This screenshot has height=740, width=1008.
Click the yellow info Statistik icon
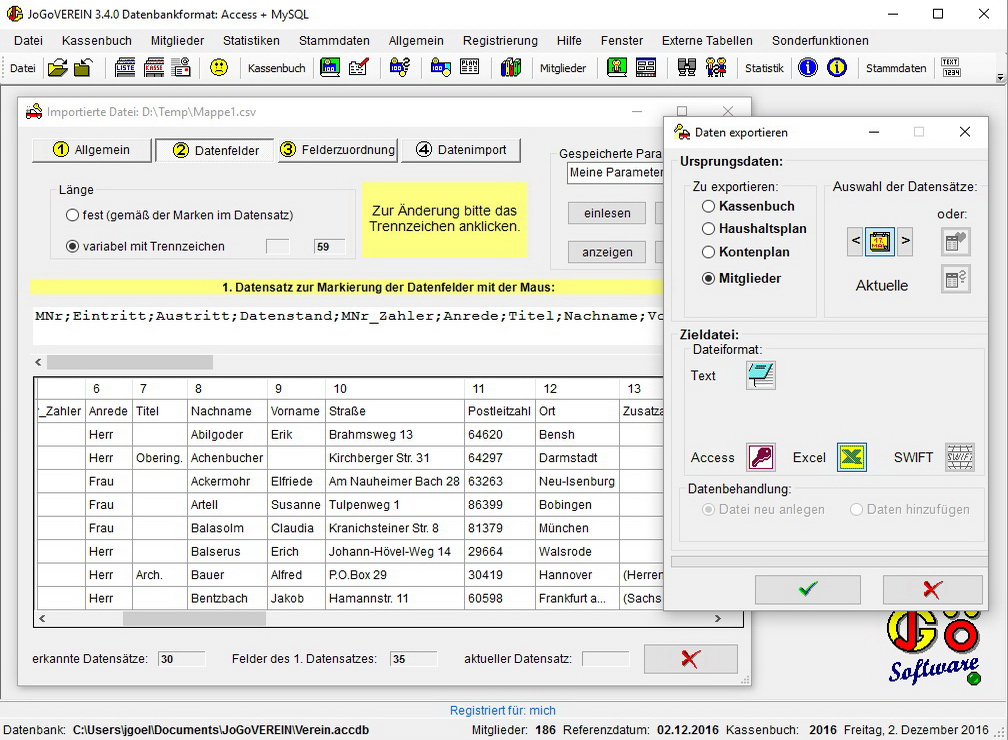tap(836, 68)
